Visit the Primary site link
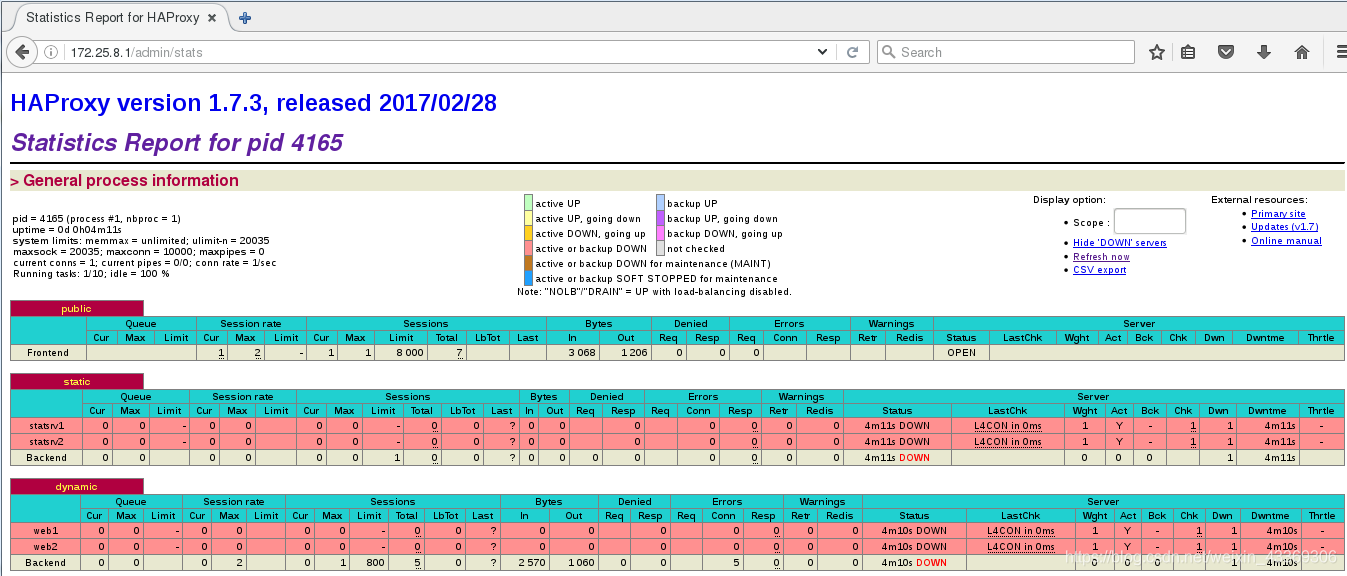This screenshot has height=576, width=1347. [x=1278, y=214]
